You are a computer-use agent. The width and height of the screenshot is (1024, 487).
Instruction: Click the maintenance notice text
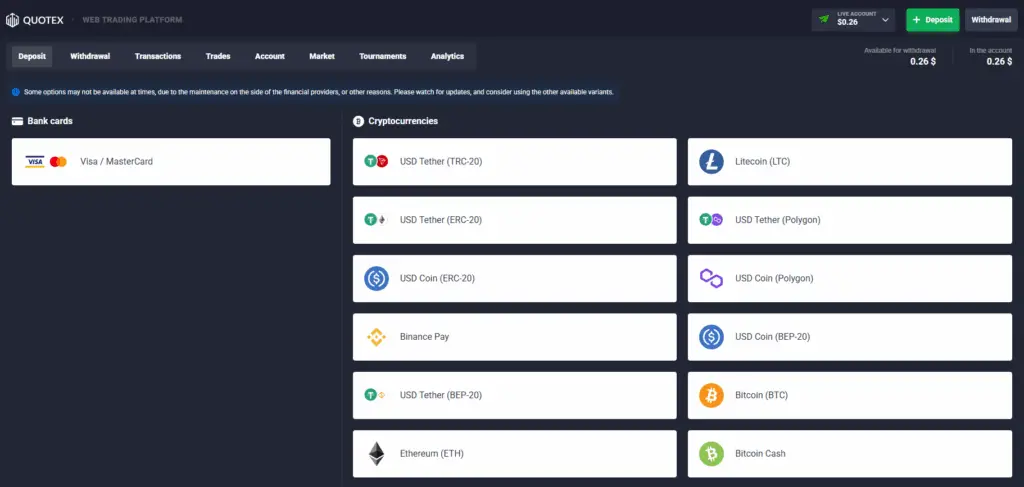(319, 92)
